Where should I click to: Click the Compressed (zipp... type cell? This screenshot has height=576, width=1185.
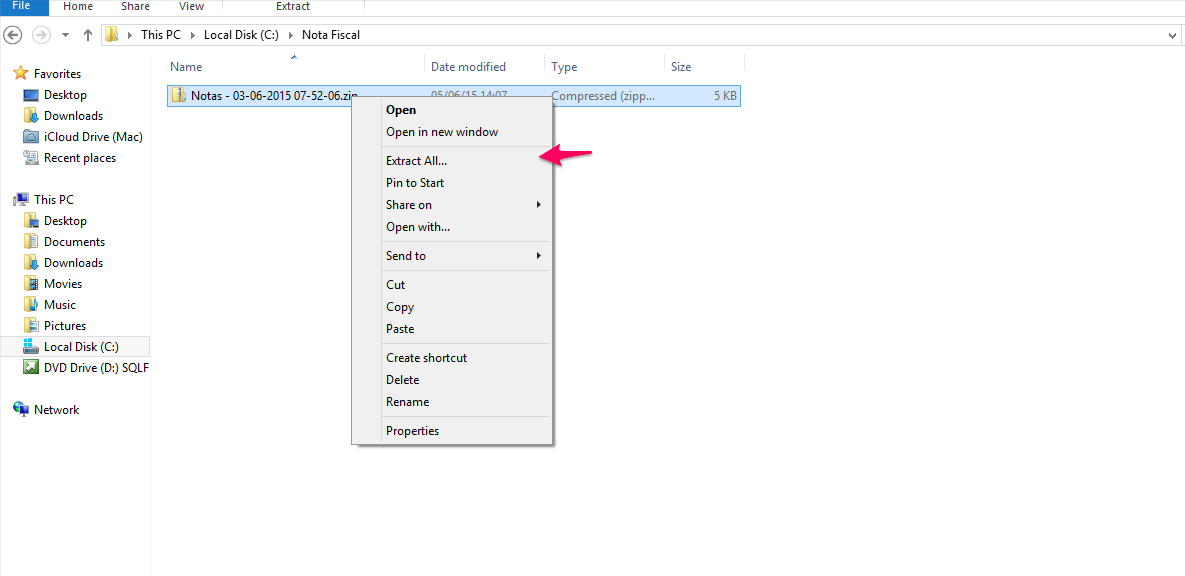603,95
